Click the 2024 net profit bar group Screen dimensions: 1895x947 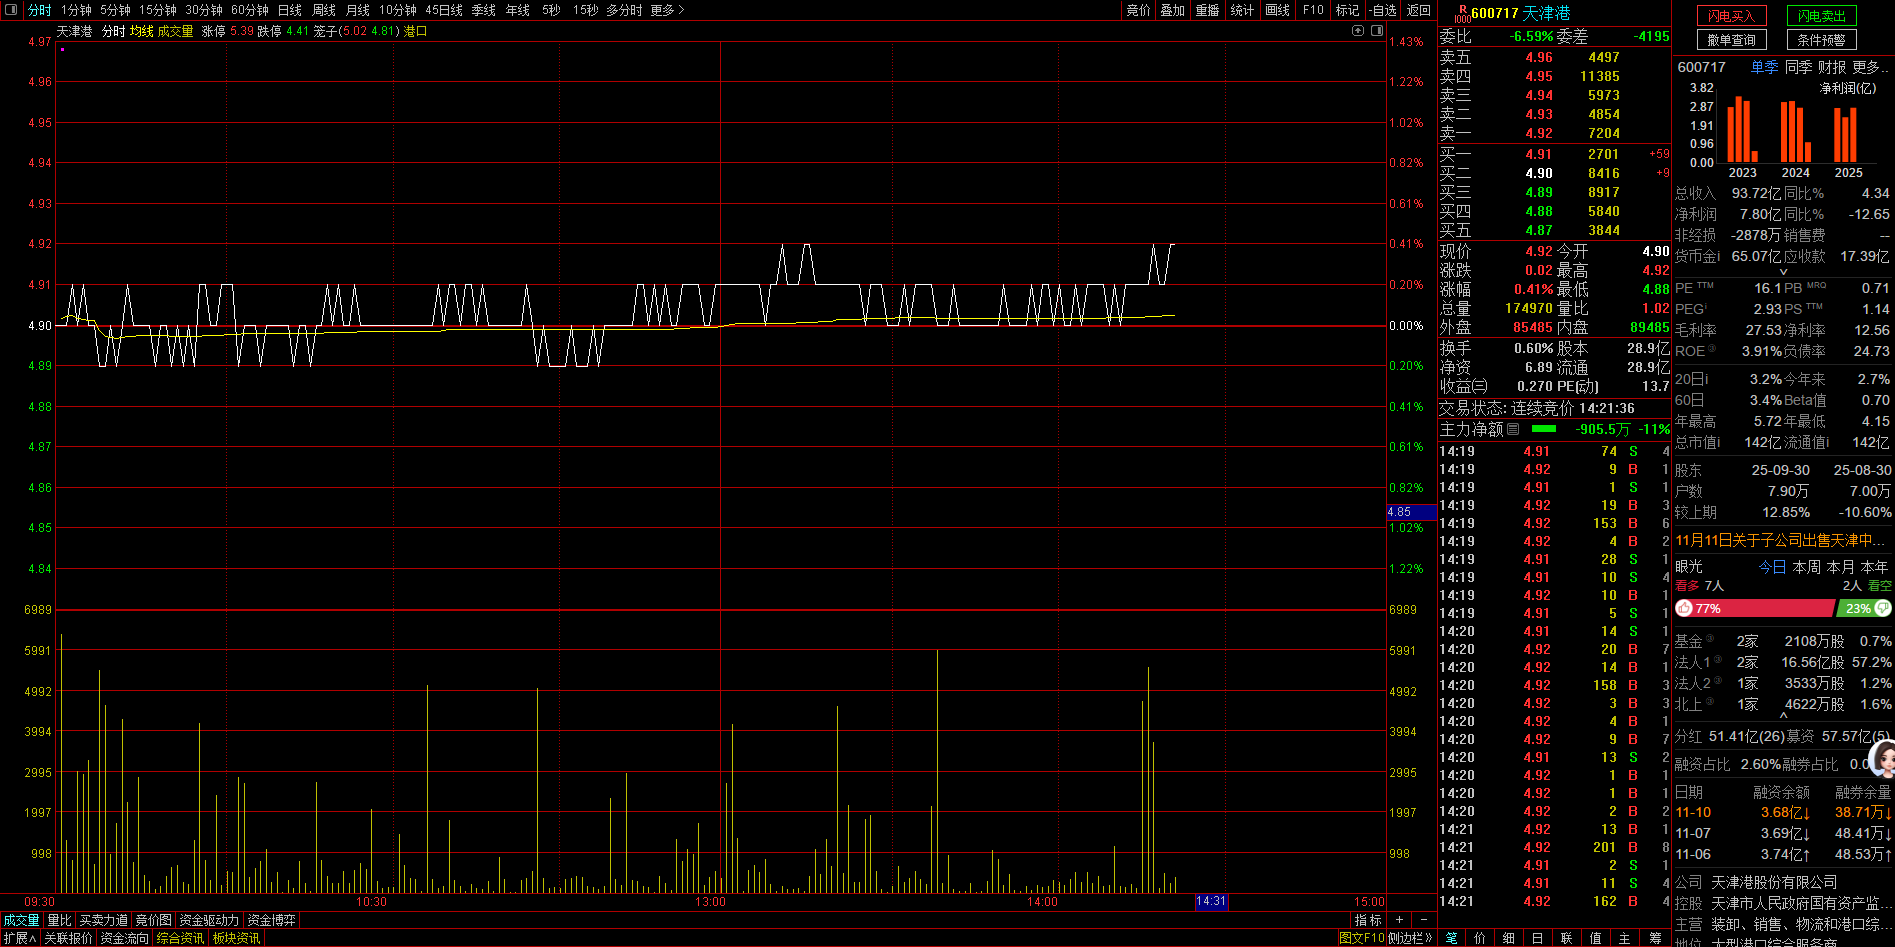tap(1796, 131)
